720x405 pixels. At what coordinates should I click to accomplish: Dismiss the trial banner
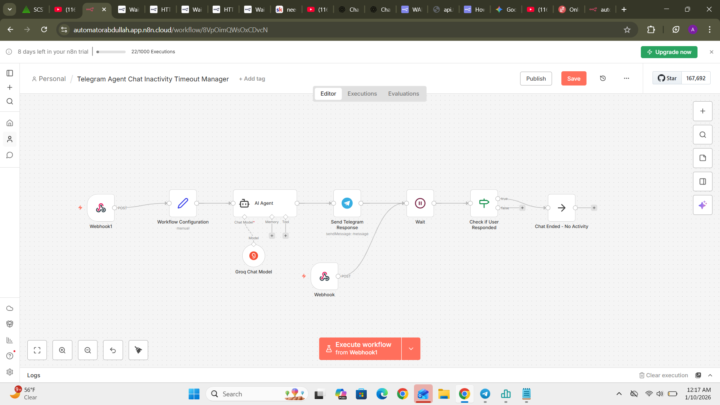711,52
